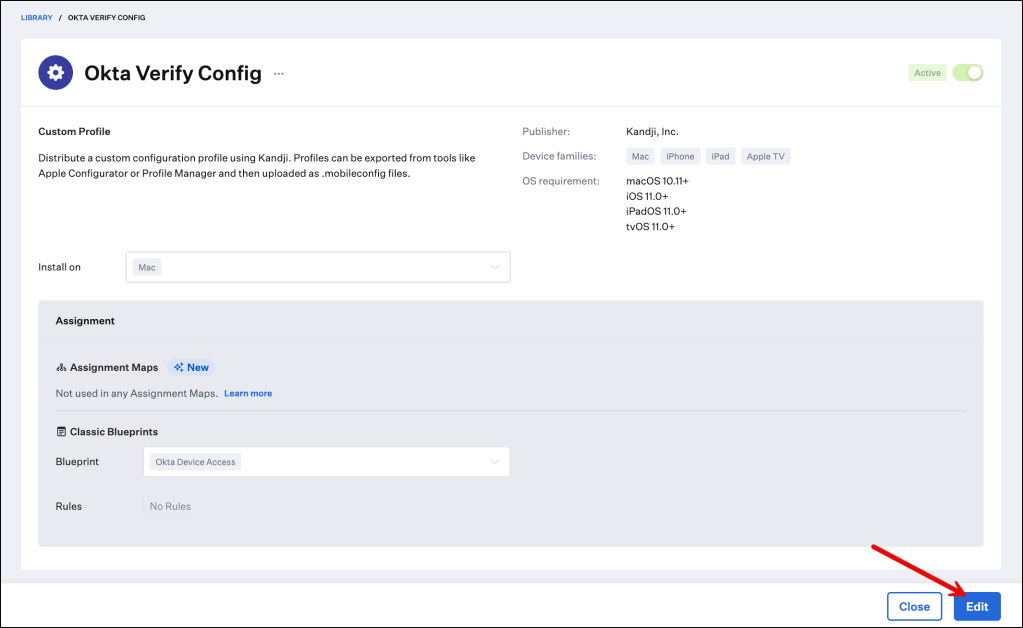This screenshot has height=628, width=1023.
Task: Select the Mac tag in Install on field
Action: [147, 267]
